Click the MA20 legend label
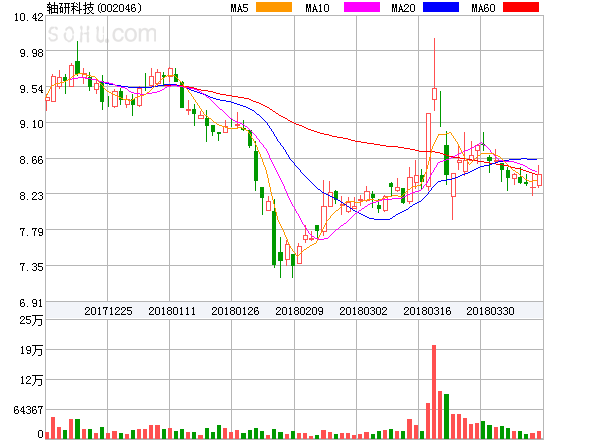Screen dimensions: 600x440 [403, 8]
